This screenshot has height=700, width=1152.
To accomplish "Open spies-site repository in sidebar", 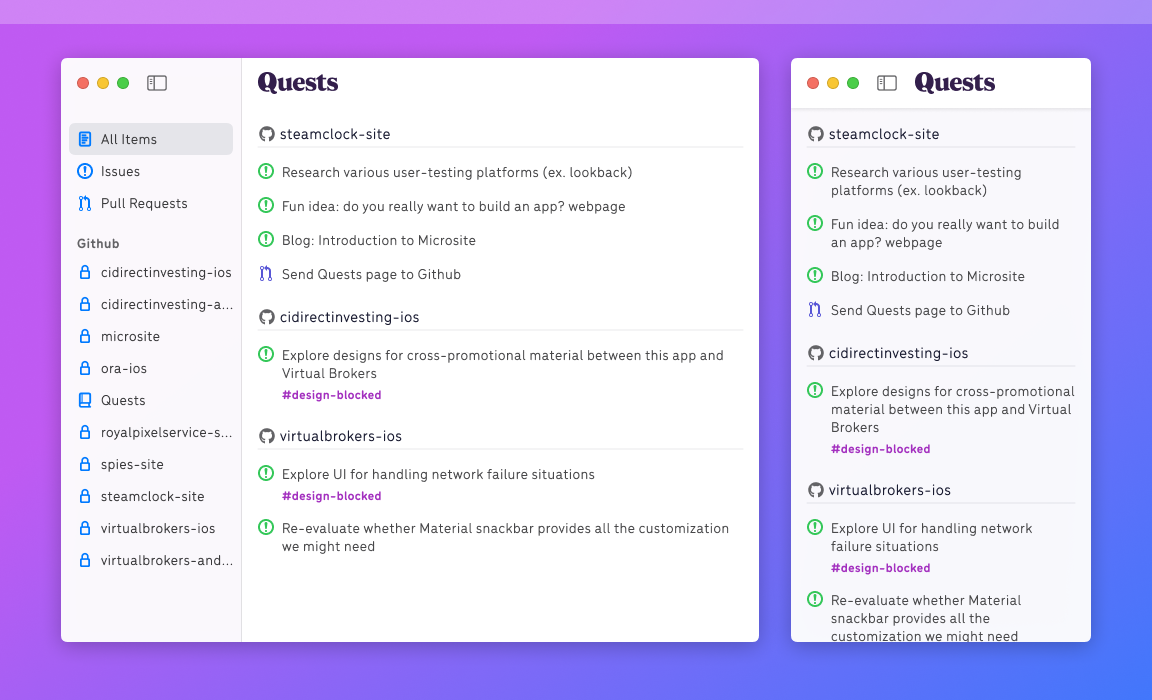I will tap(151, 464).
